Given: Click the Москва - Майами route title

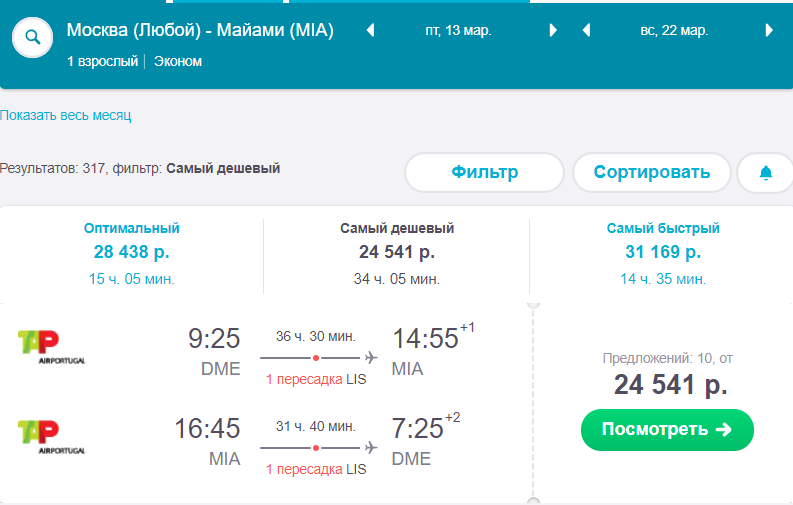Looking at the screenshot, I should (x=200, y=30).
